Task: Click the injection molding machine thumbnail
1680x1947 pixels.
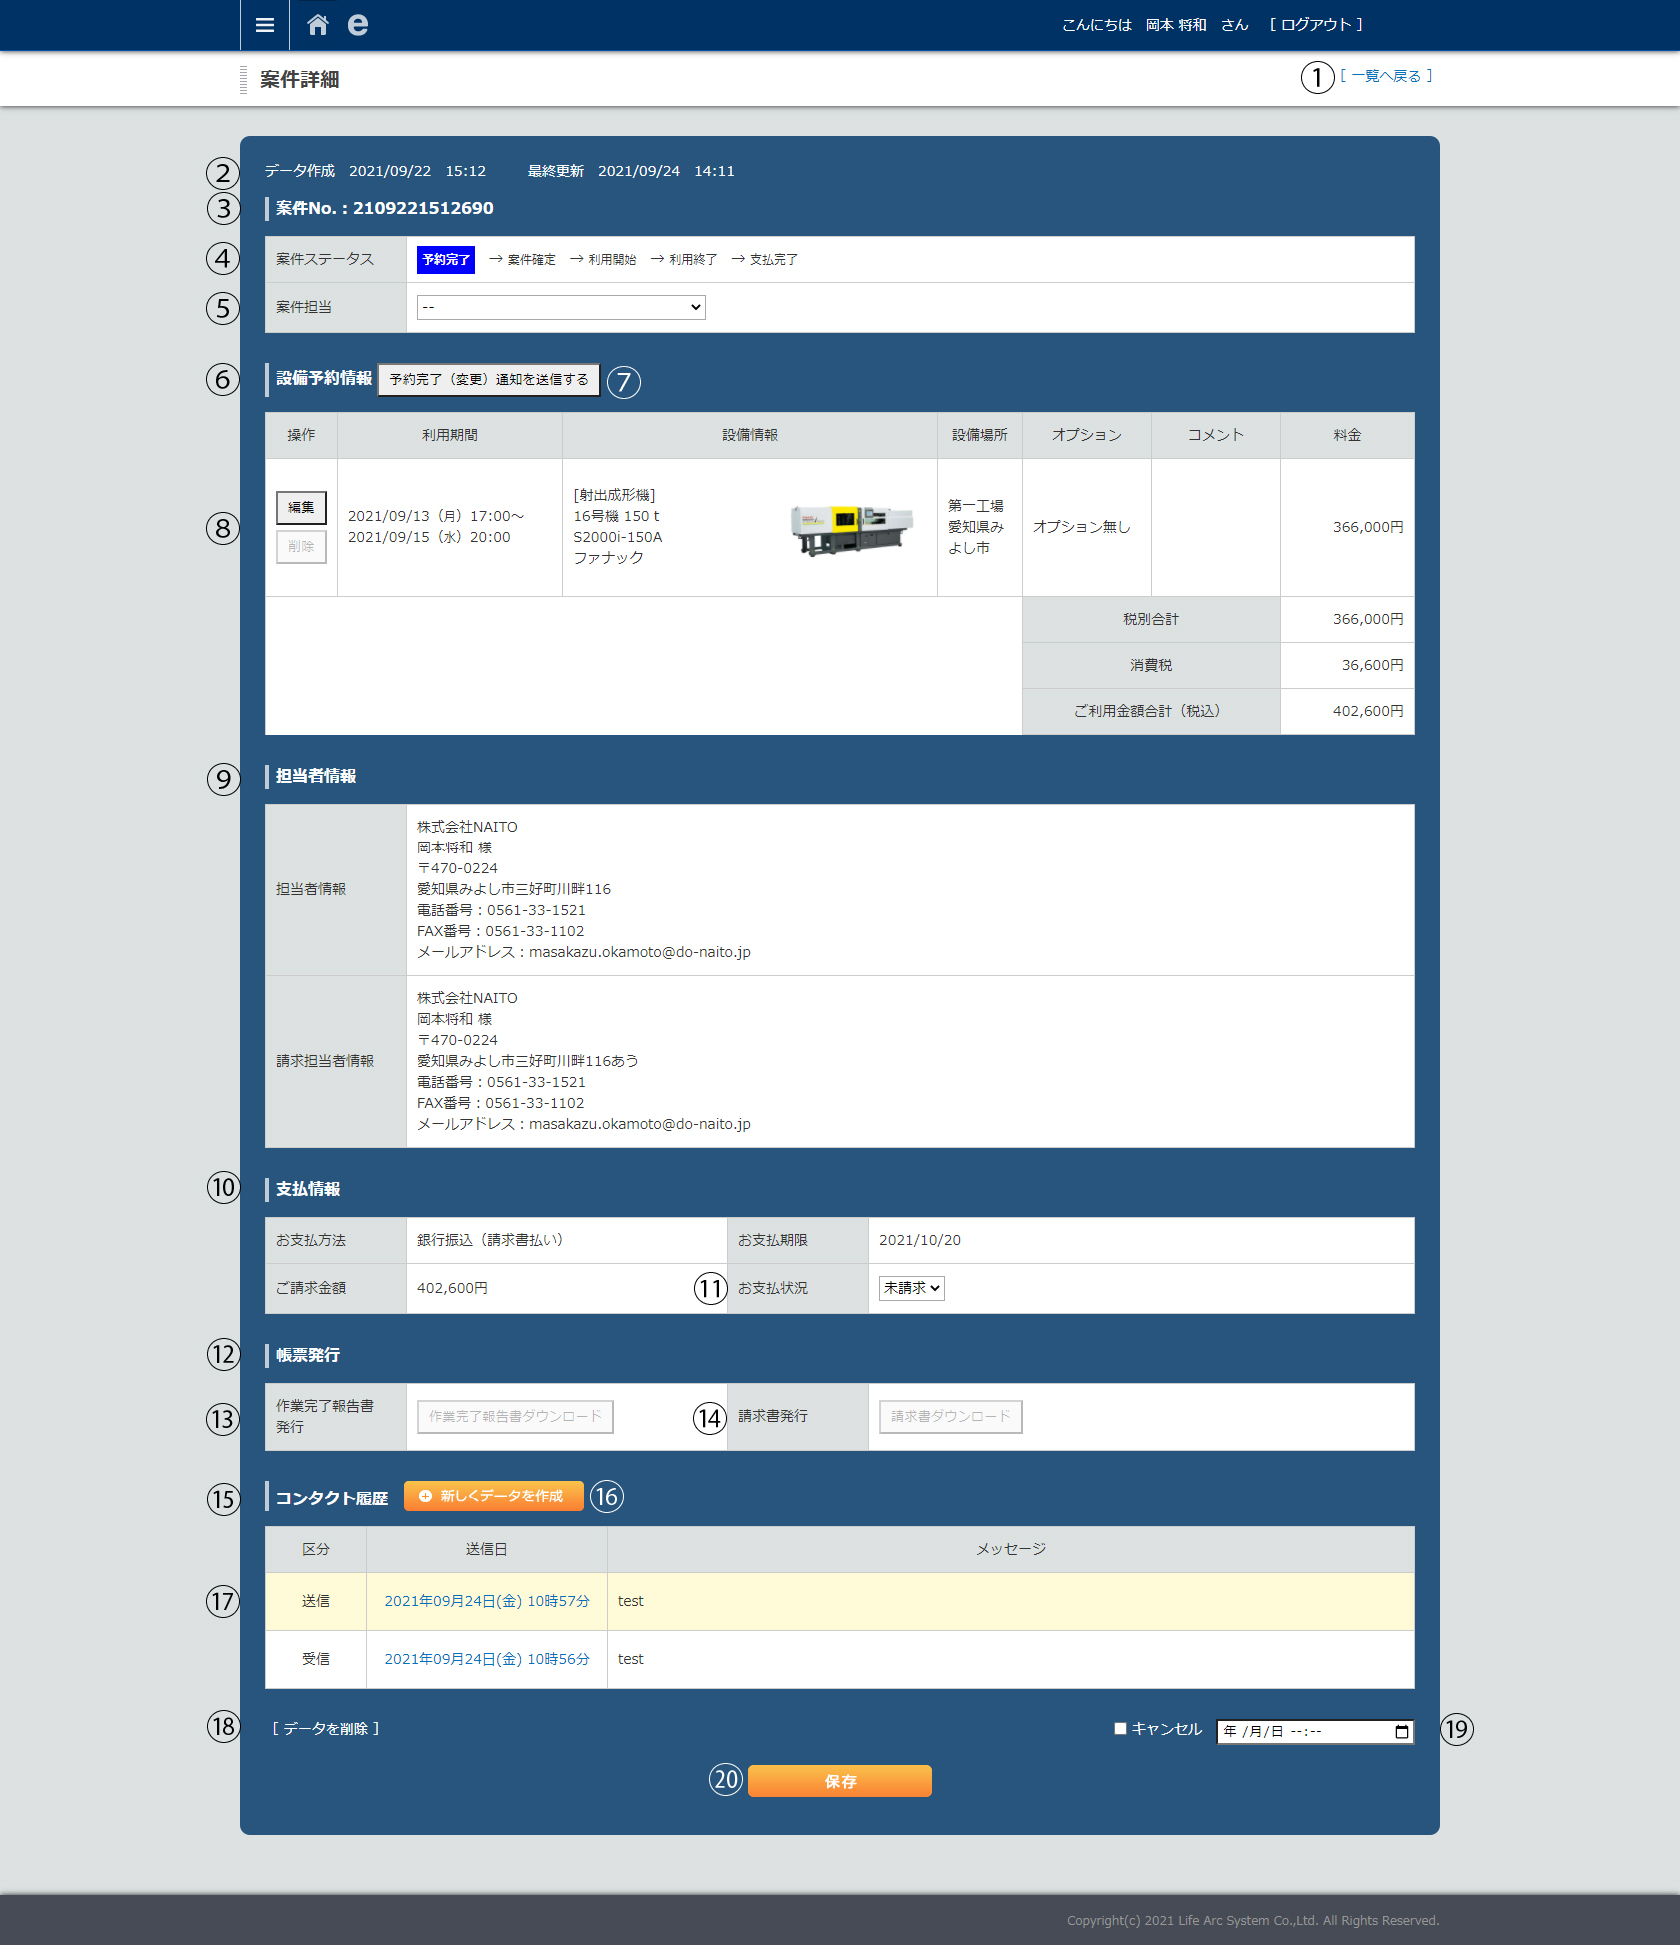Action: (851, 528)
